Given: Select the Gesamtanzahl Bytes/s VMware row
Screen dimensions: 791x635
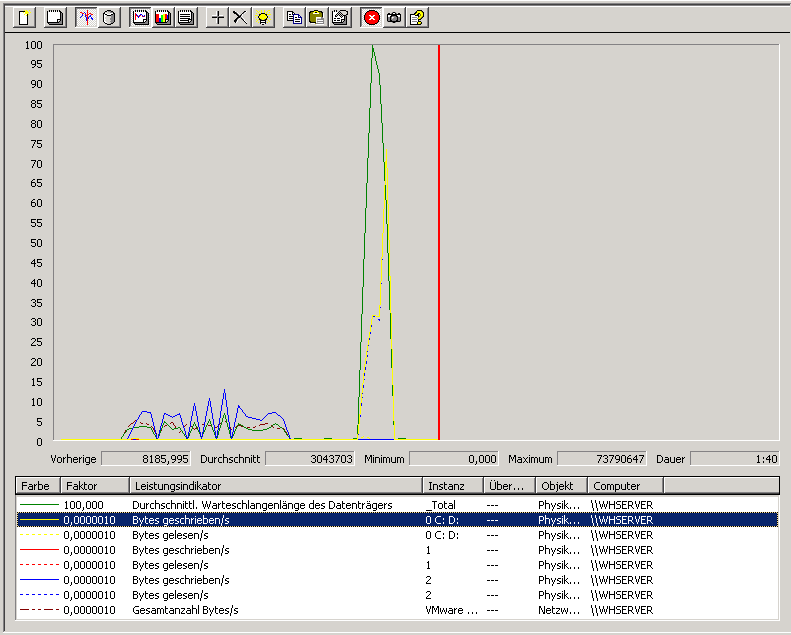Looking at the screenshot, I should [x=398, y=610].
